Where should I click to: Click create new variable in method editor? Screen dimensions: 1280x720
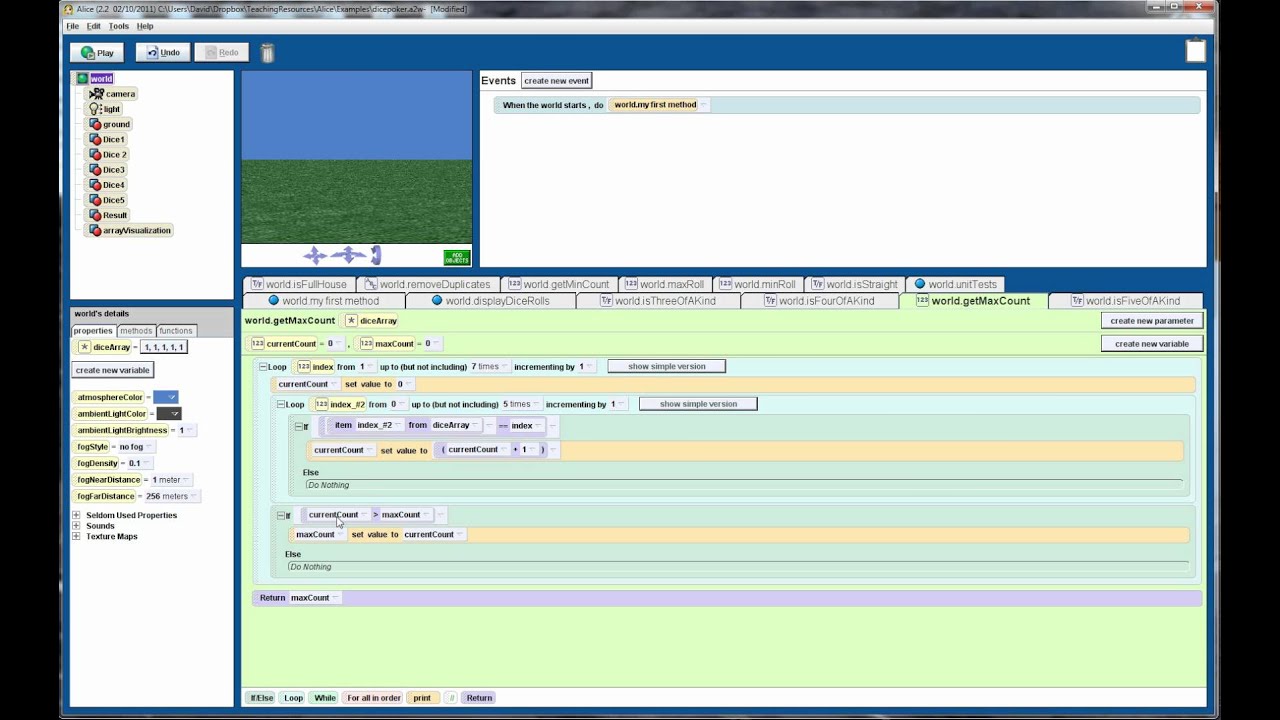tap(1152, 343)
